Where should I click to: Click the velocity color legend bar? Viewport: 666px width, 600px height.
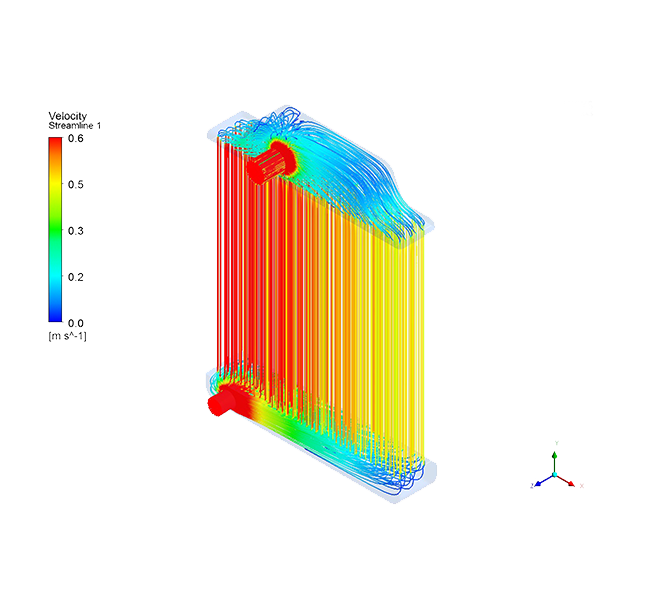tap(55, 229)
